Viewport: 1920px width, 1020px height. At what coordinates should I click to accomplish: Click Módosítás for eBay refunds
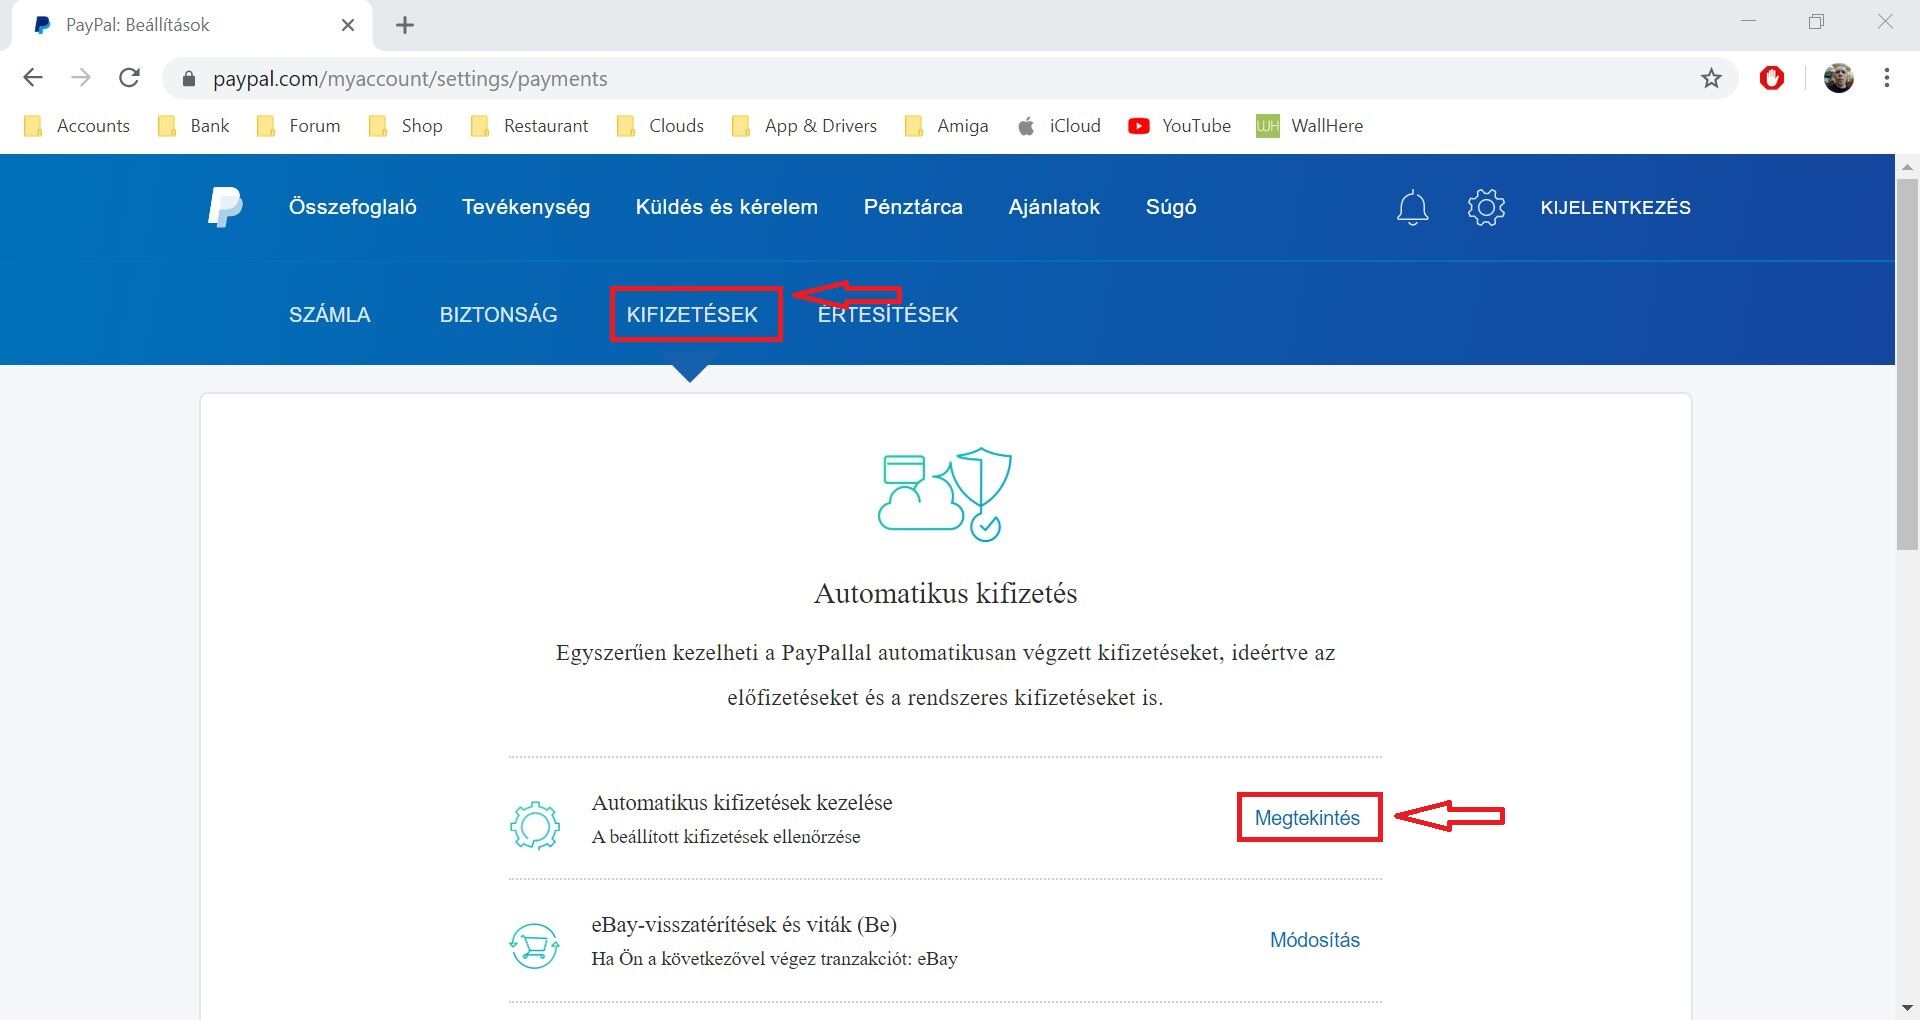coord(1315,940)
